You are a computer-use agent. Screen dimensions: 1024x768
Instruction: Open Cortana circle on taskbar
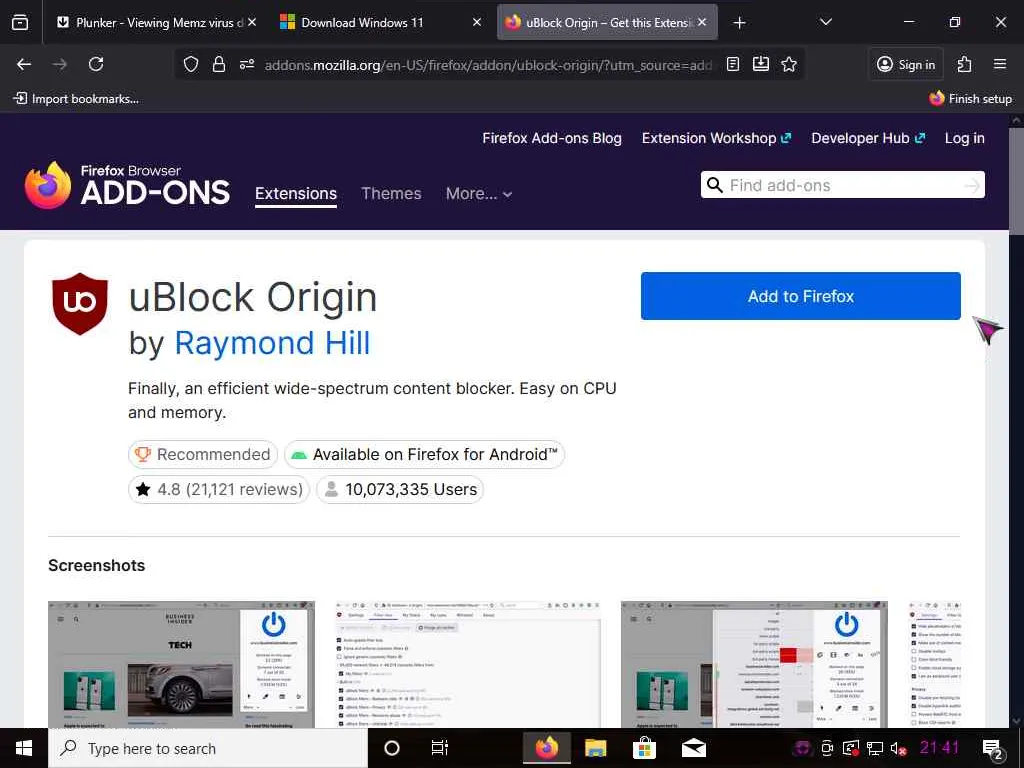[392, 748]
